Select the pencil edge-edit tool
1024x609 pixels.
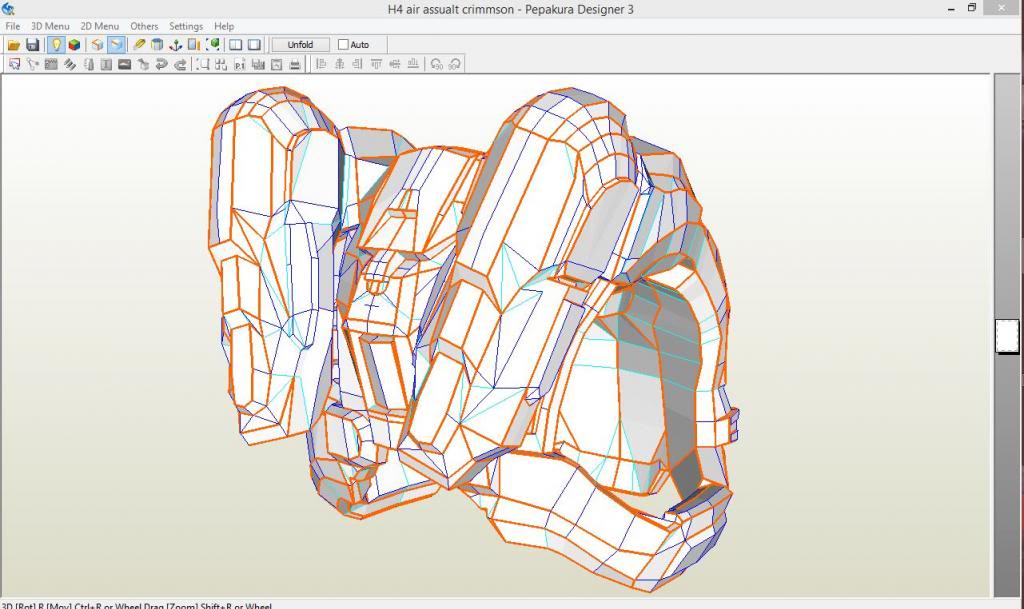[x=140, y=45]
